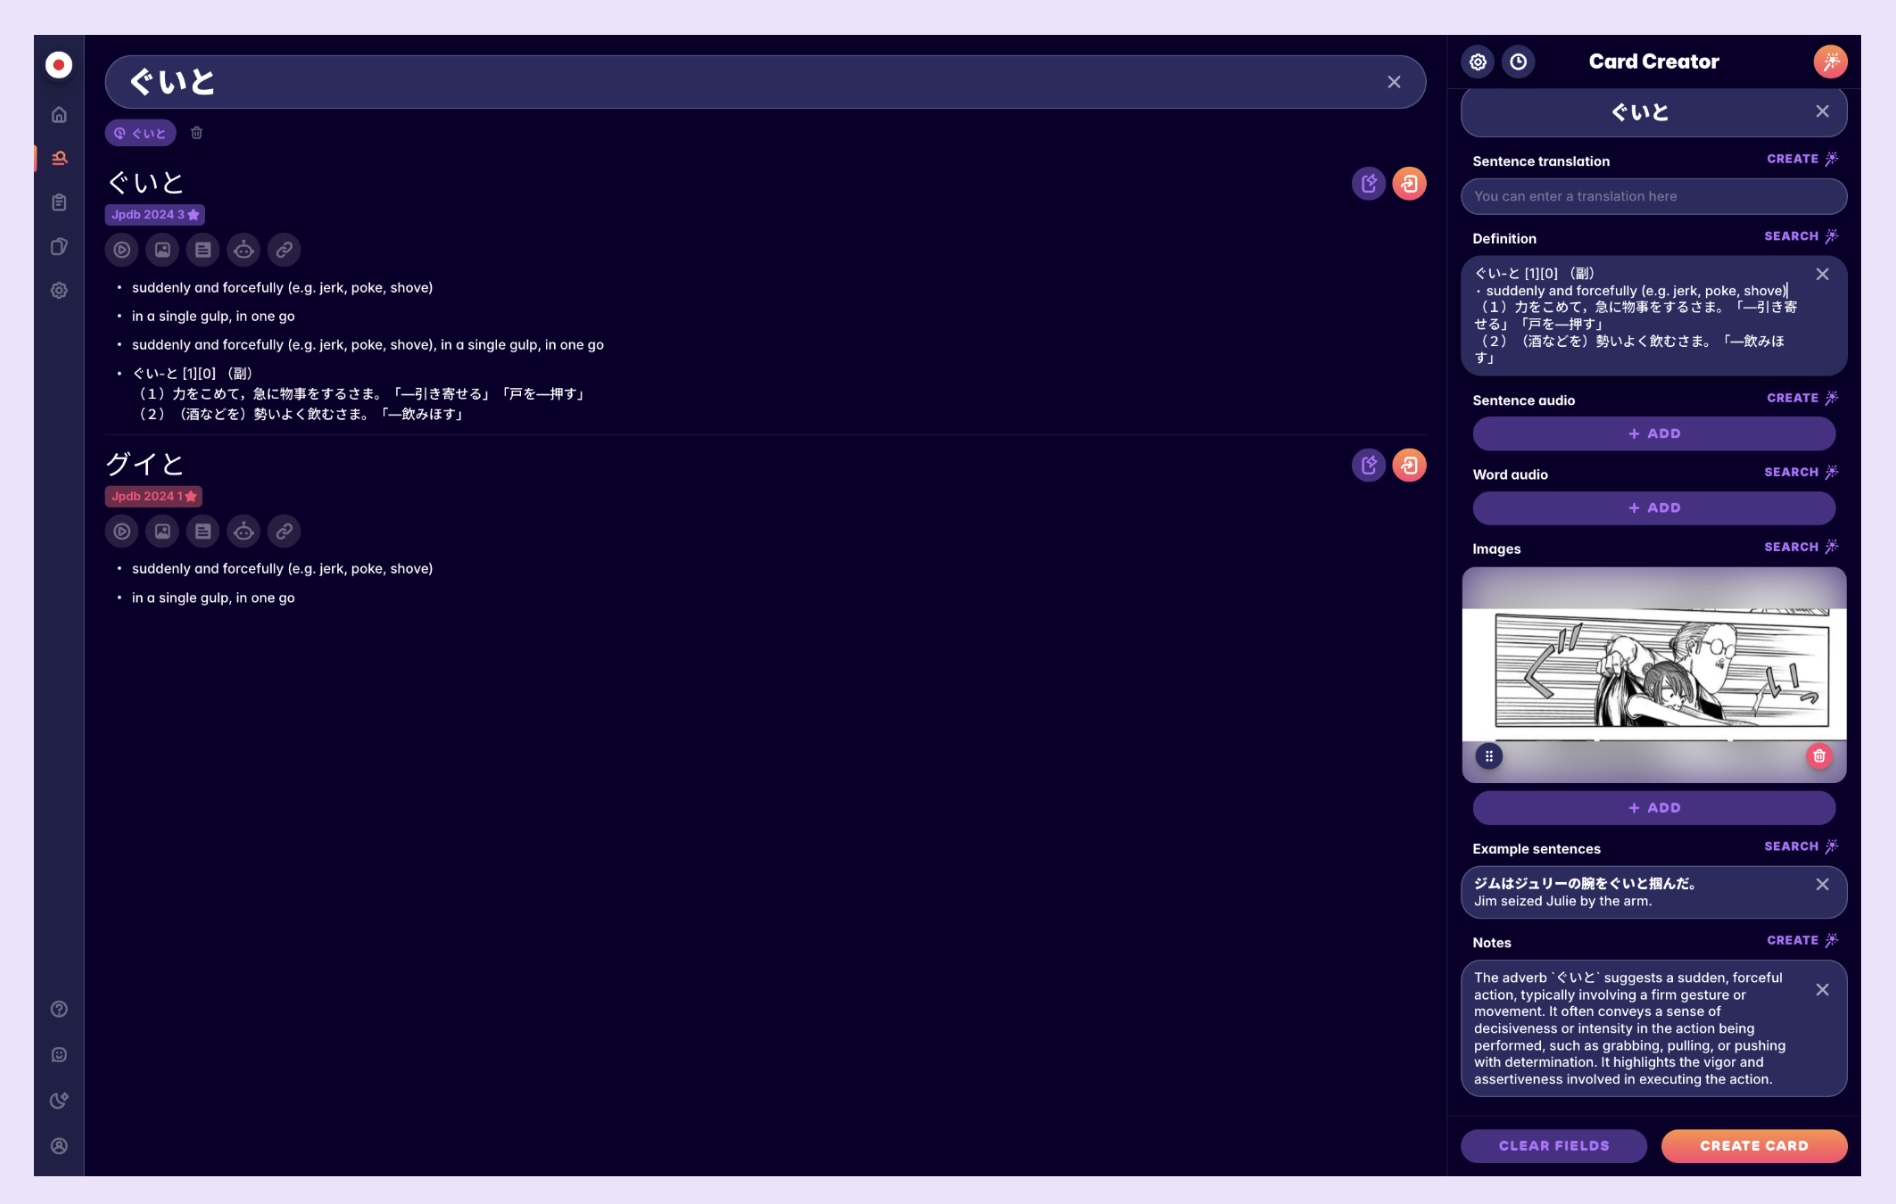Viewport: 1896px width, 1204px height.
Task: Clear the Notes field
Action: 1822,990
